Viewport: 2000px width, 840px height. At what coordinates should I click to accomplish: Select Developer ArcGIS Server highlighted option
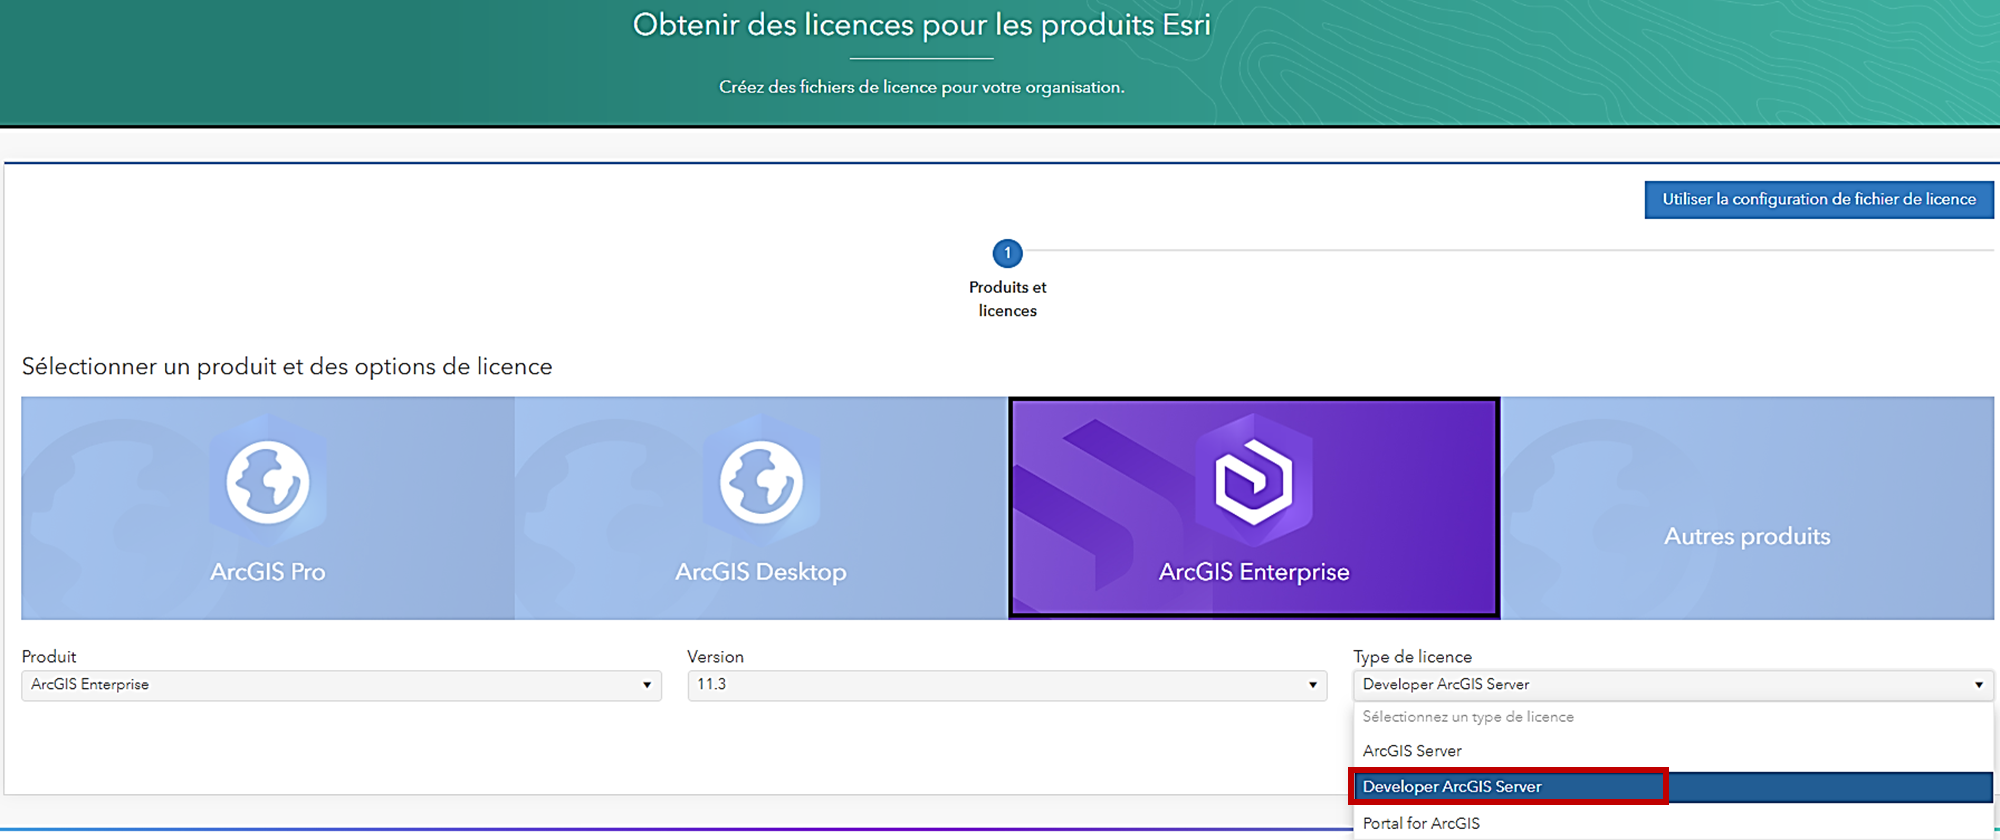click(x=1452, y=787)
